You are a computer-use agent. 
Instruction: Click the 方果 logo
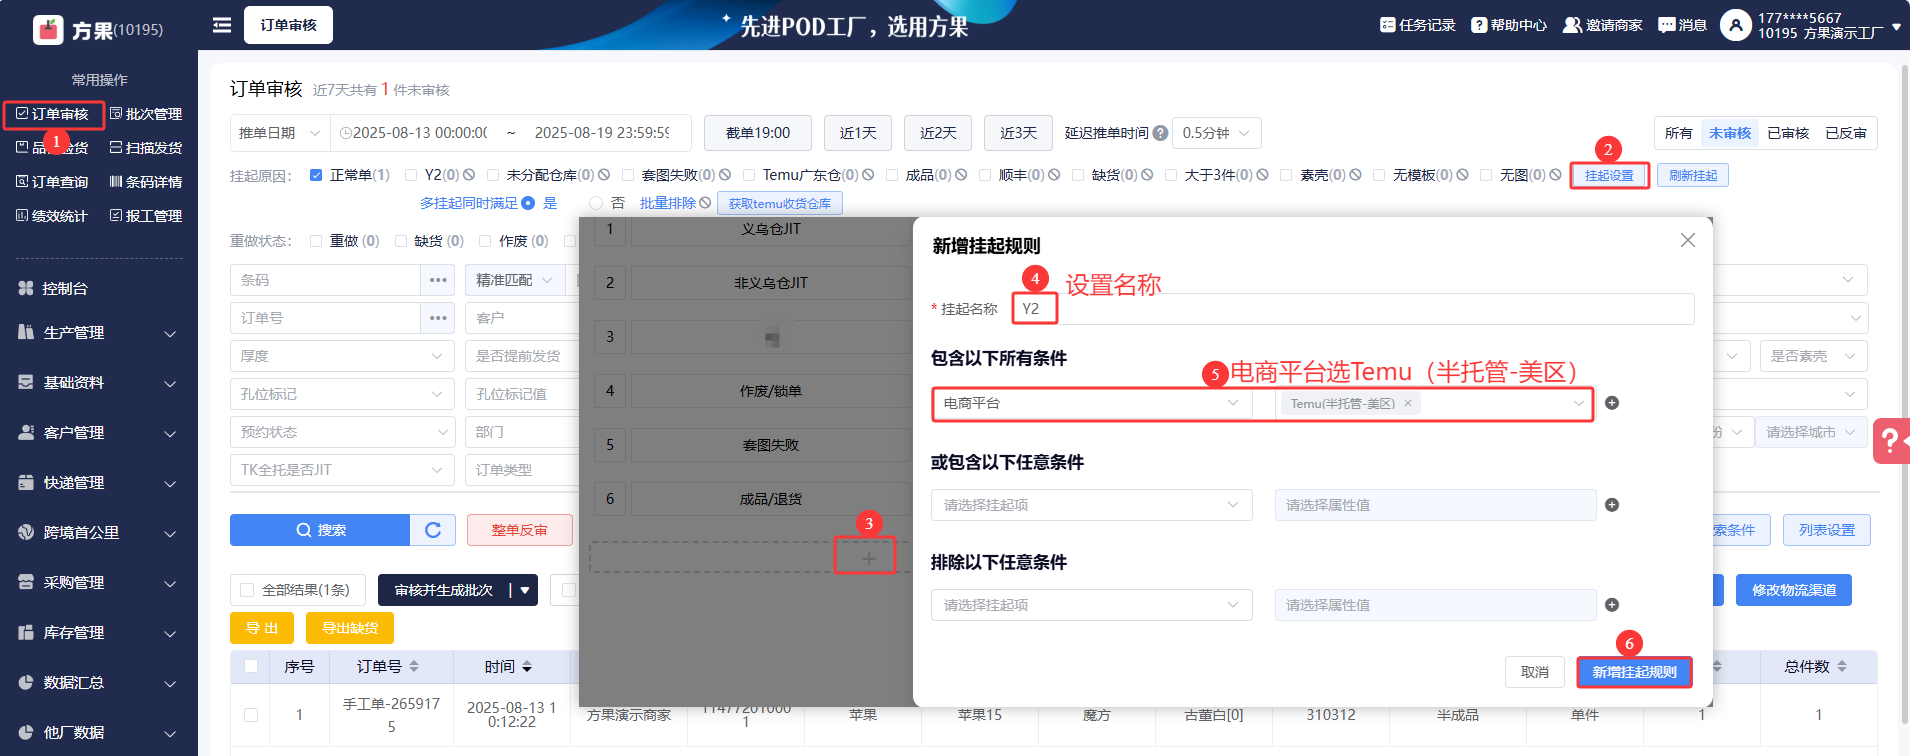pos(48,30)
